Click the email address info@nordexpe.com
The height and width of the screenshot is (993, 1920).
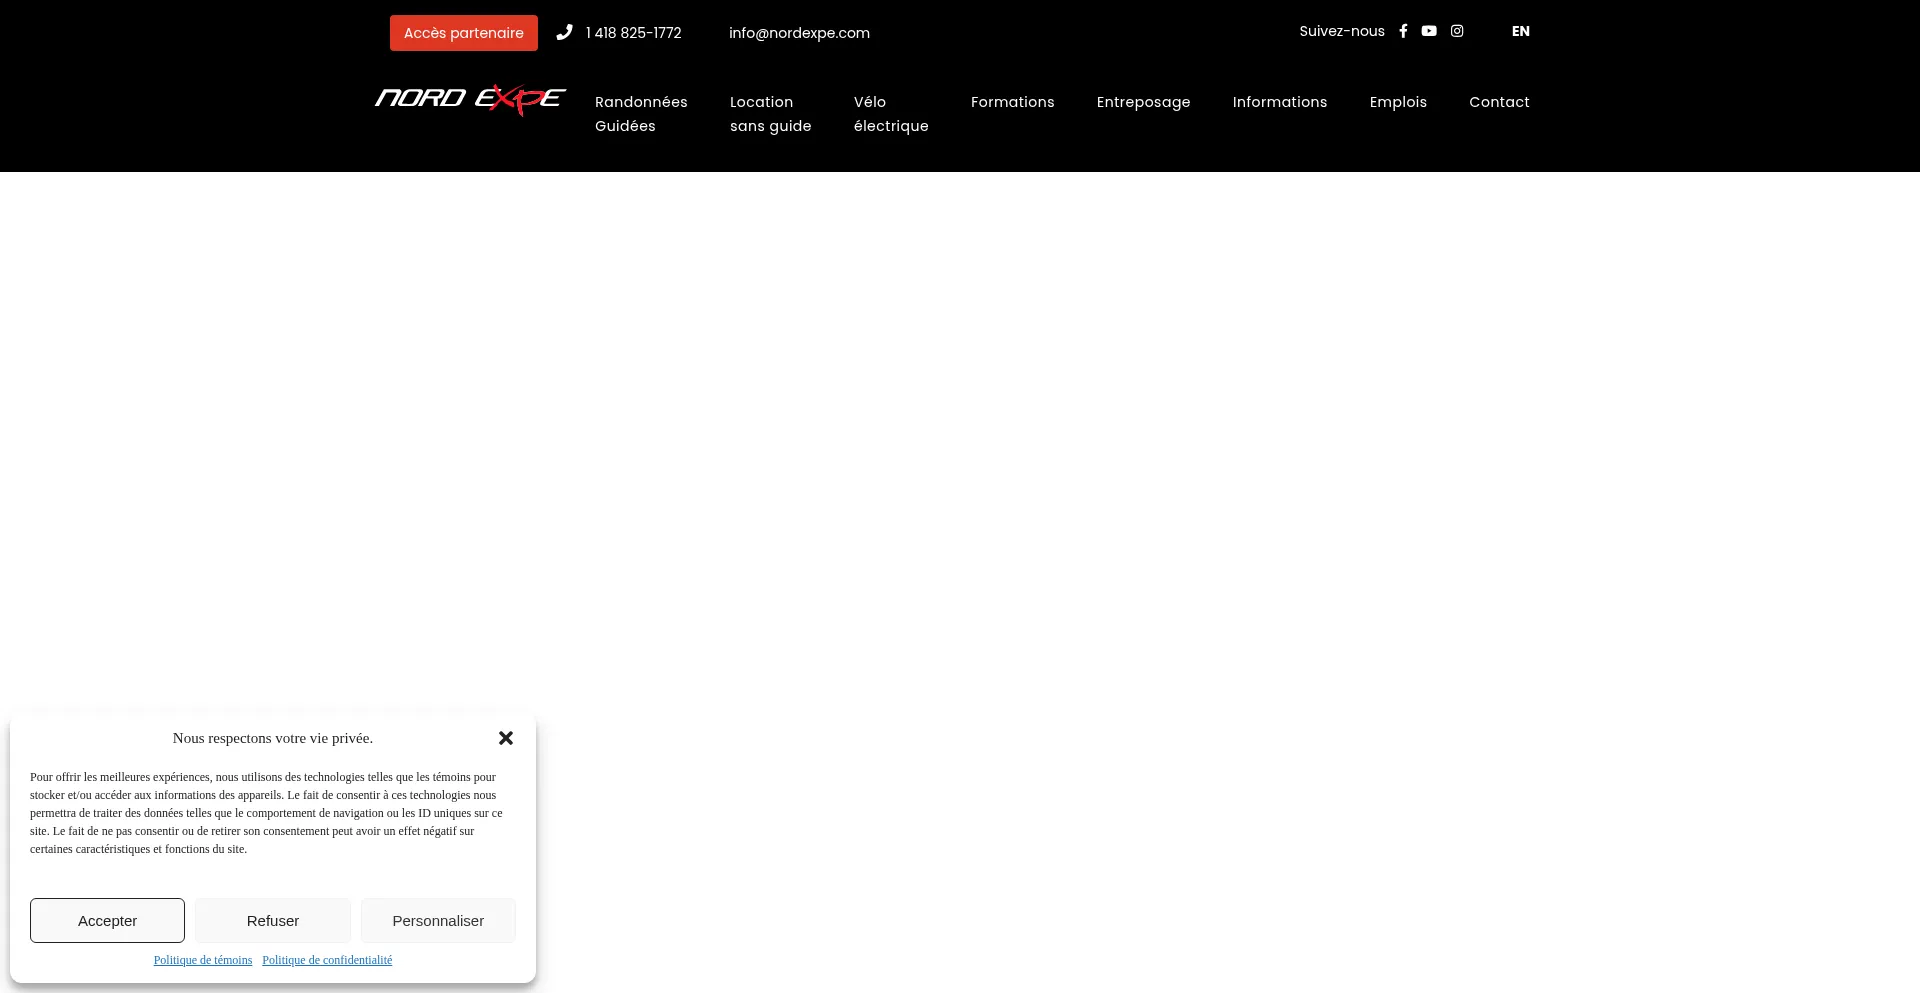[799, 33]
